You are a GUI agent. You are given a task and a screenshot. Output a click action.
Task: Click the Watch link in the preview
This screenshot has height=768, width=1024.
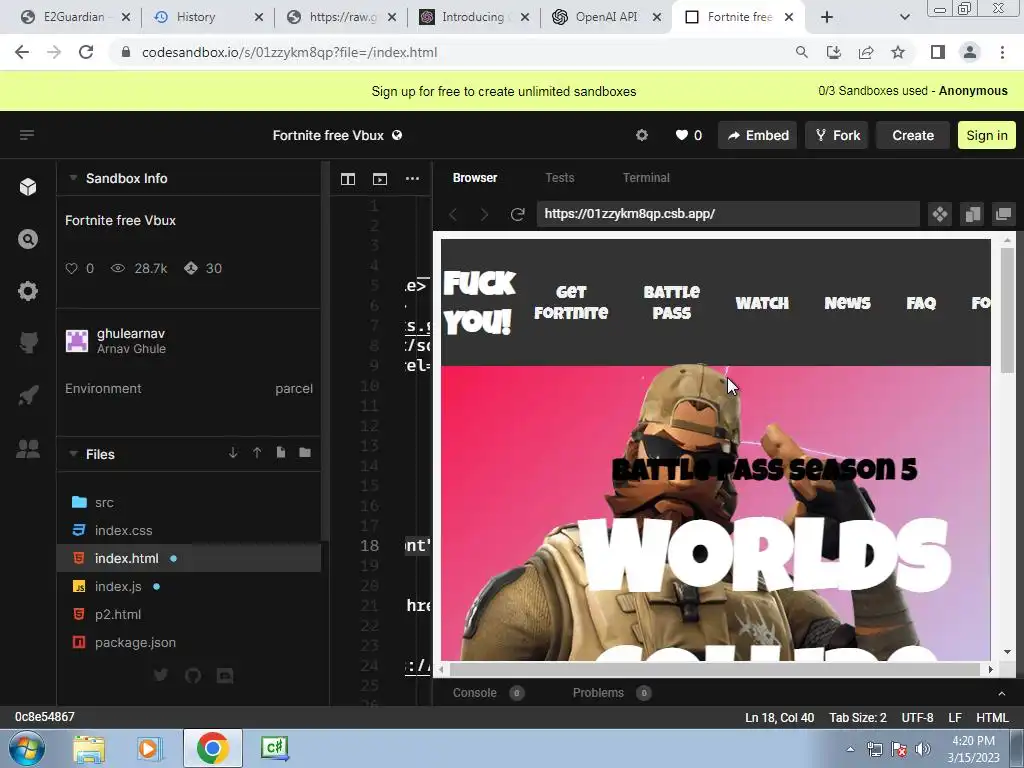762,303
